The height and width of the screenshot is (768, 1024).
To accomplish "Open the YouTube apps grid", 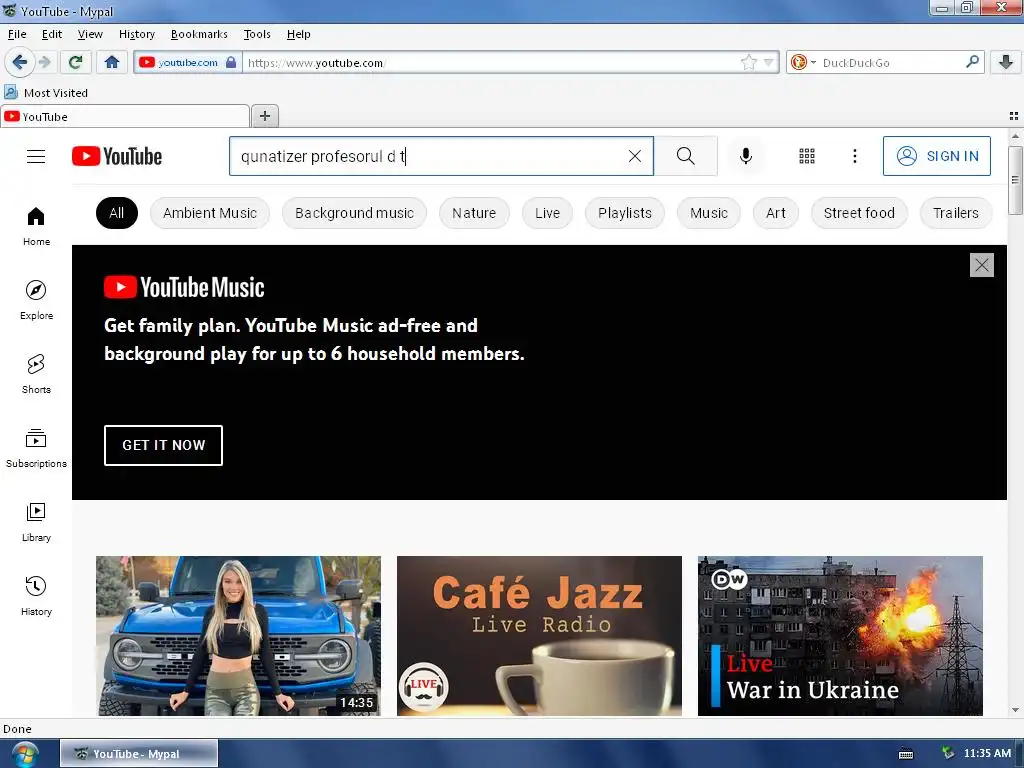I will [807, 156].
